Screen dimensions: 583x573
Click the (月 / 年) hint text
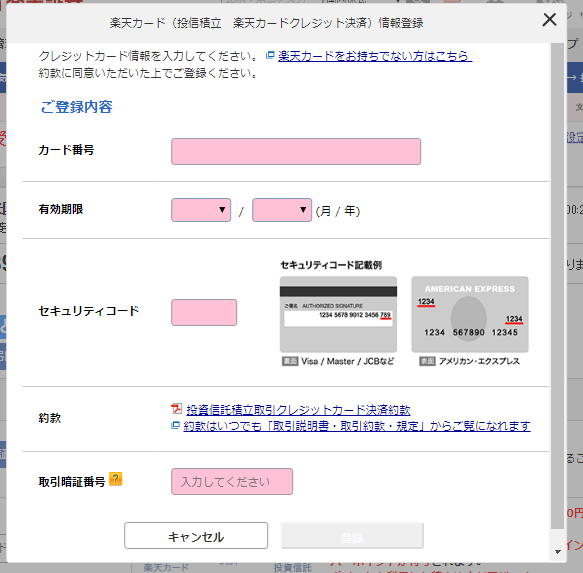point(338,211)
